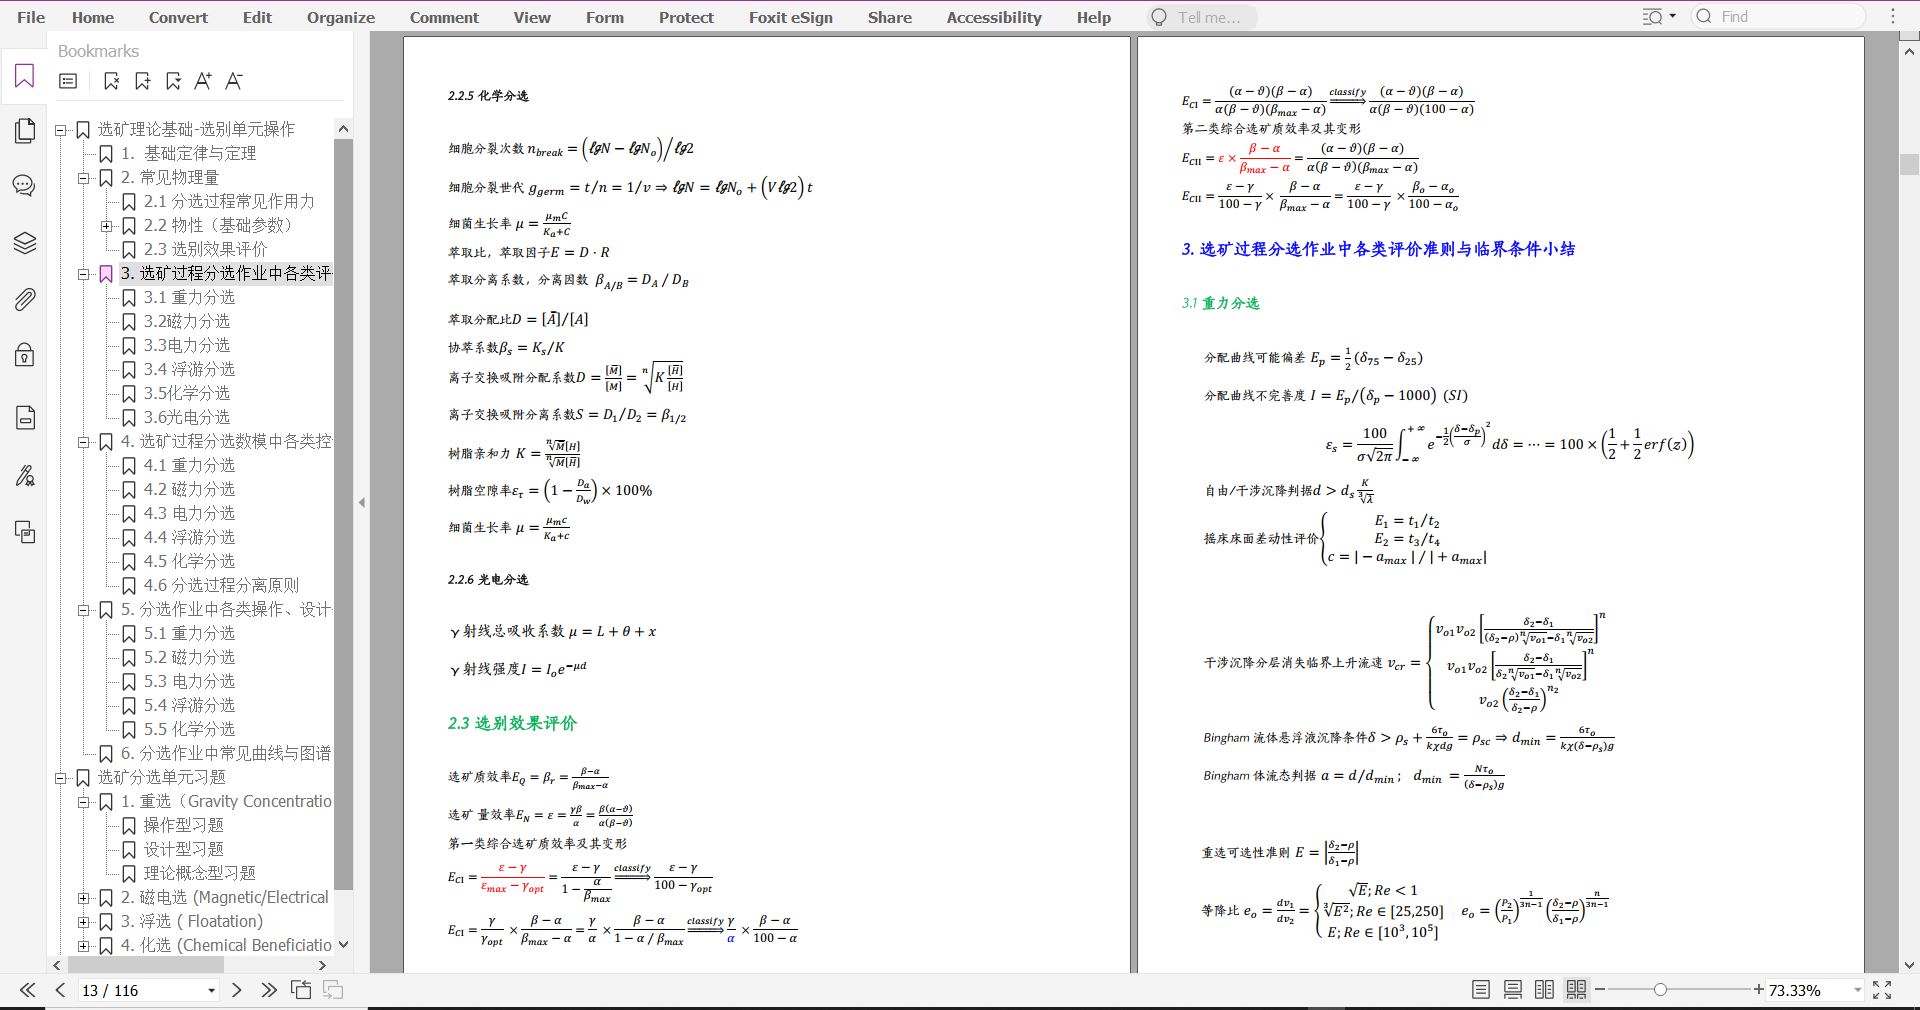Switch to the Comment tab
This screenshot has height=1010, width=1920.
(444, 17)
